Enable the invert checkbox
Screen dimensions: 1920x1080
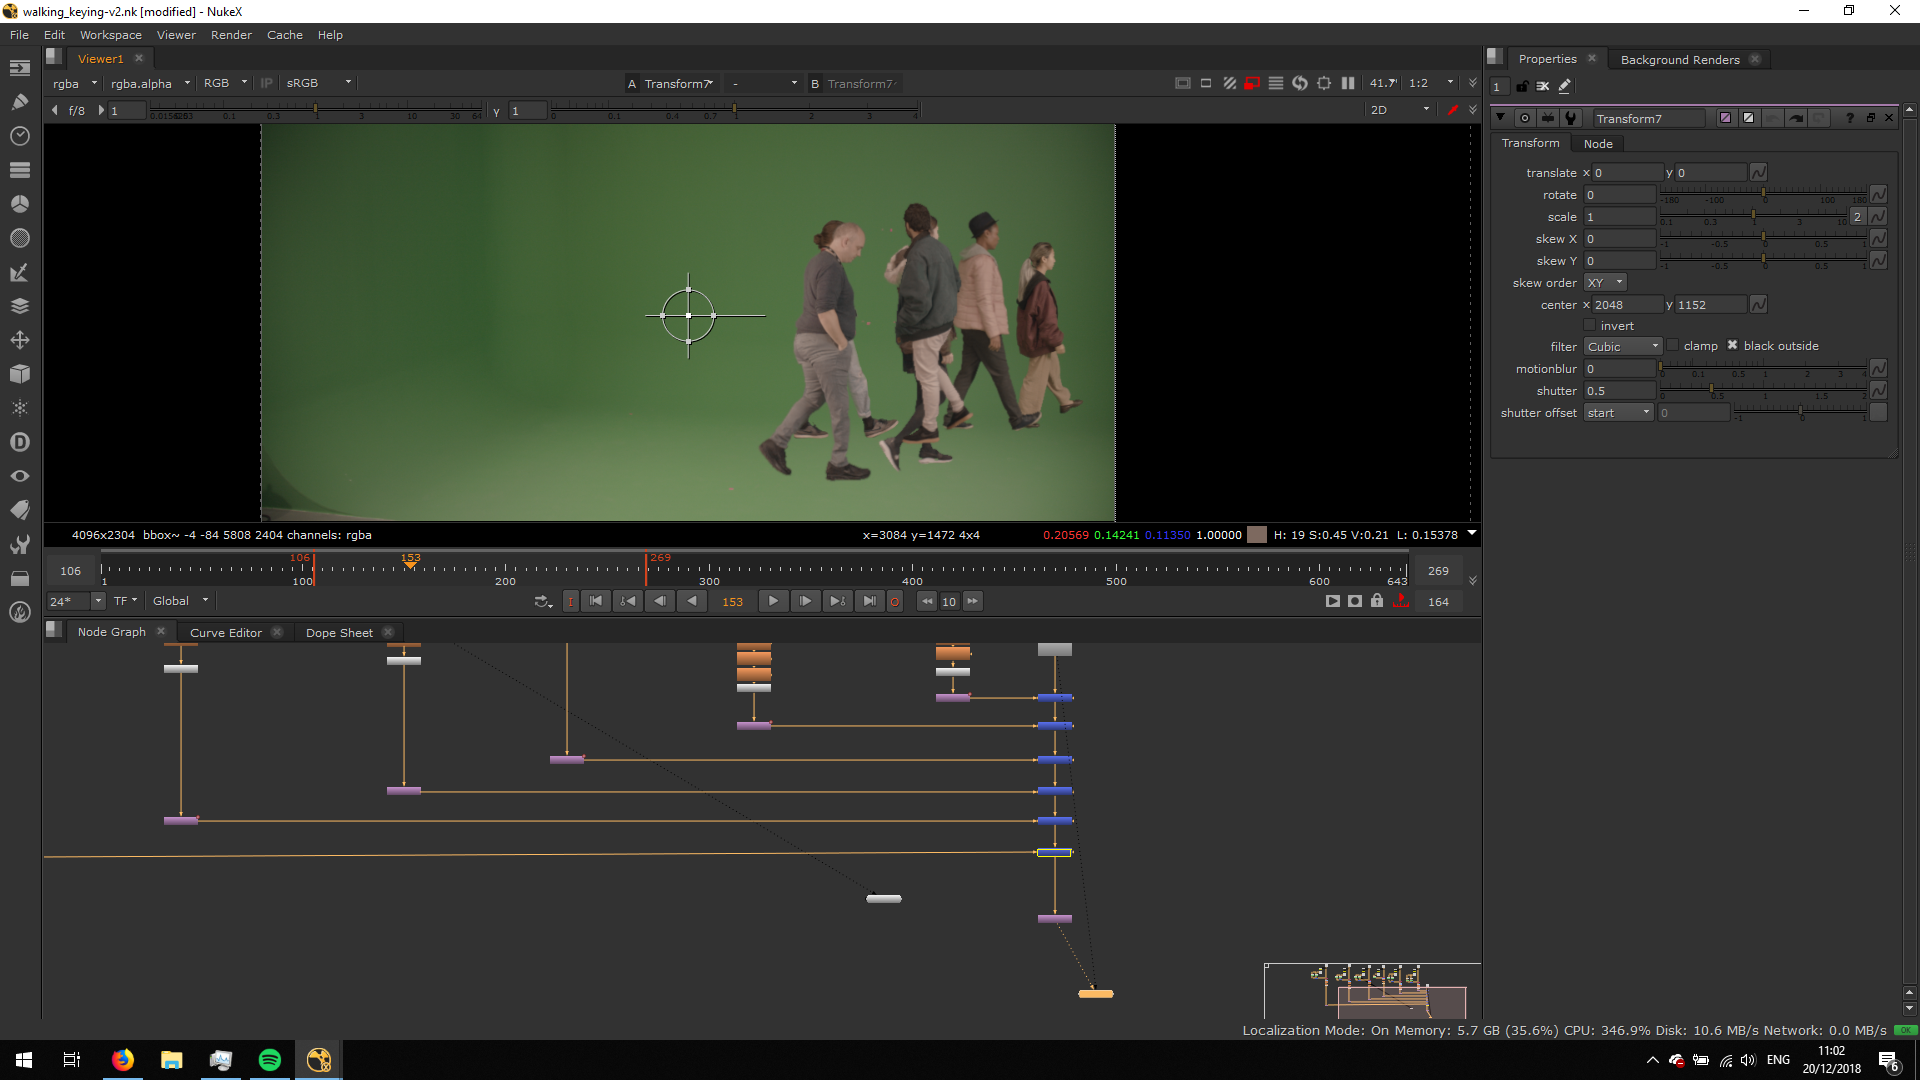click(x=1590, y=326)
